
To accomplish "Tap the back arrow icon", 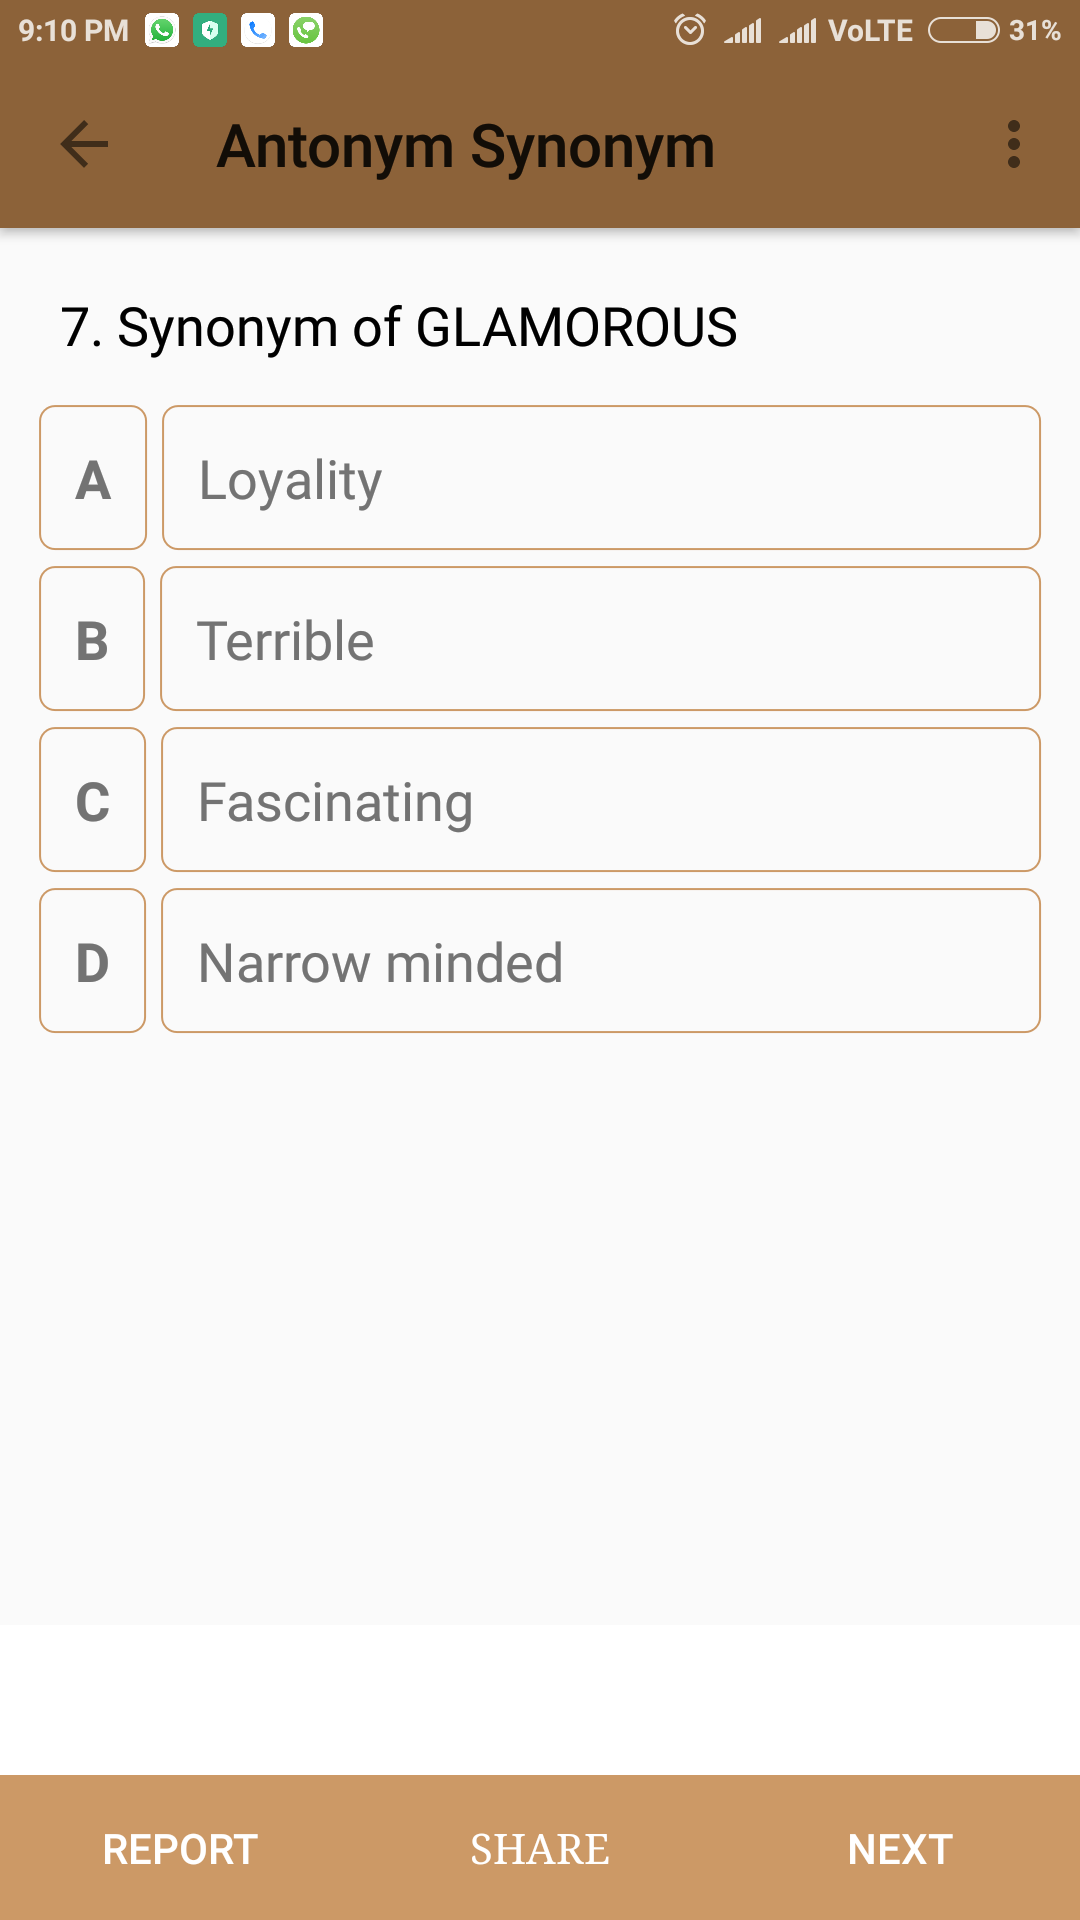I will 85,145.
